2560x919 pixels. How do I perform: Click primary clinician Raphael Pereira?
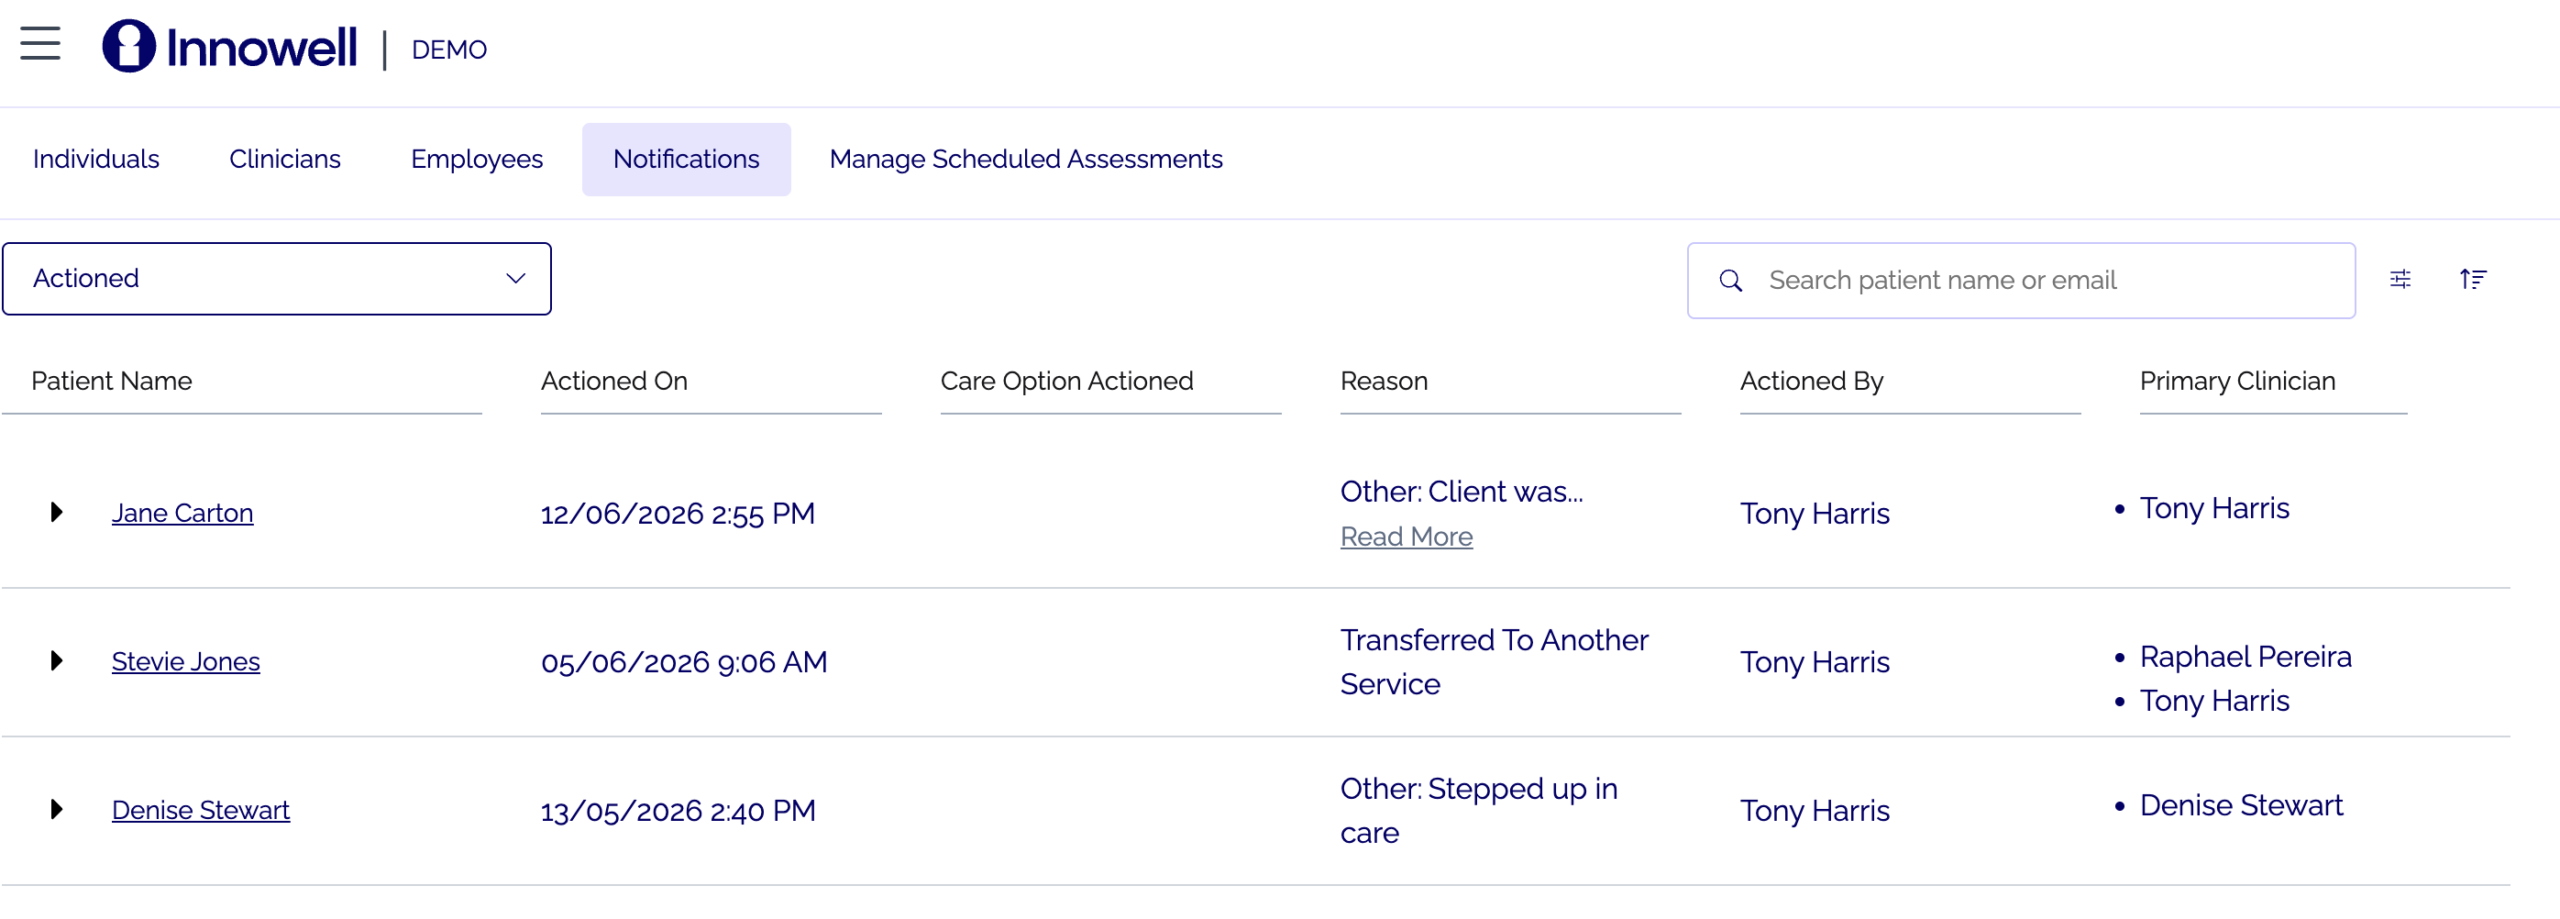(x=2246, y=657)
